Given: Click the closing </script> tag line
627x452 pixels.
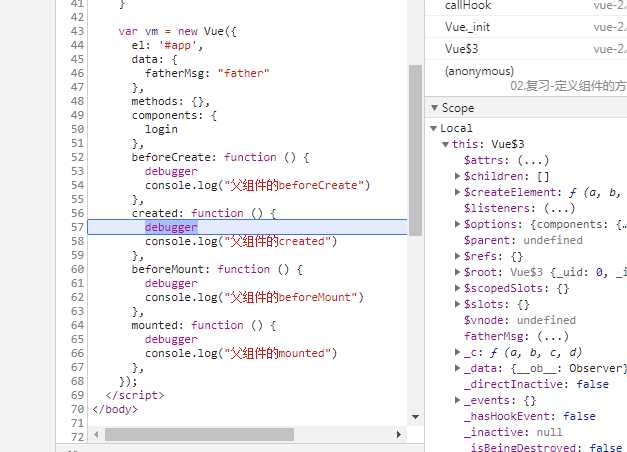Looking at the screenshot, I should (x=135, y=395).
